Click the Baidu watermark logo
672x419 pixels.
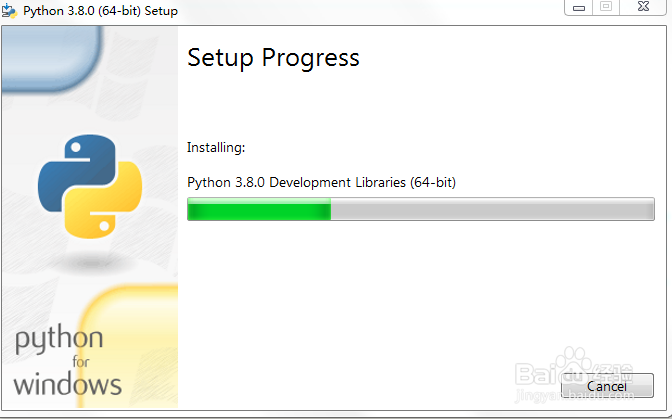point(574,373)
